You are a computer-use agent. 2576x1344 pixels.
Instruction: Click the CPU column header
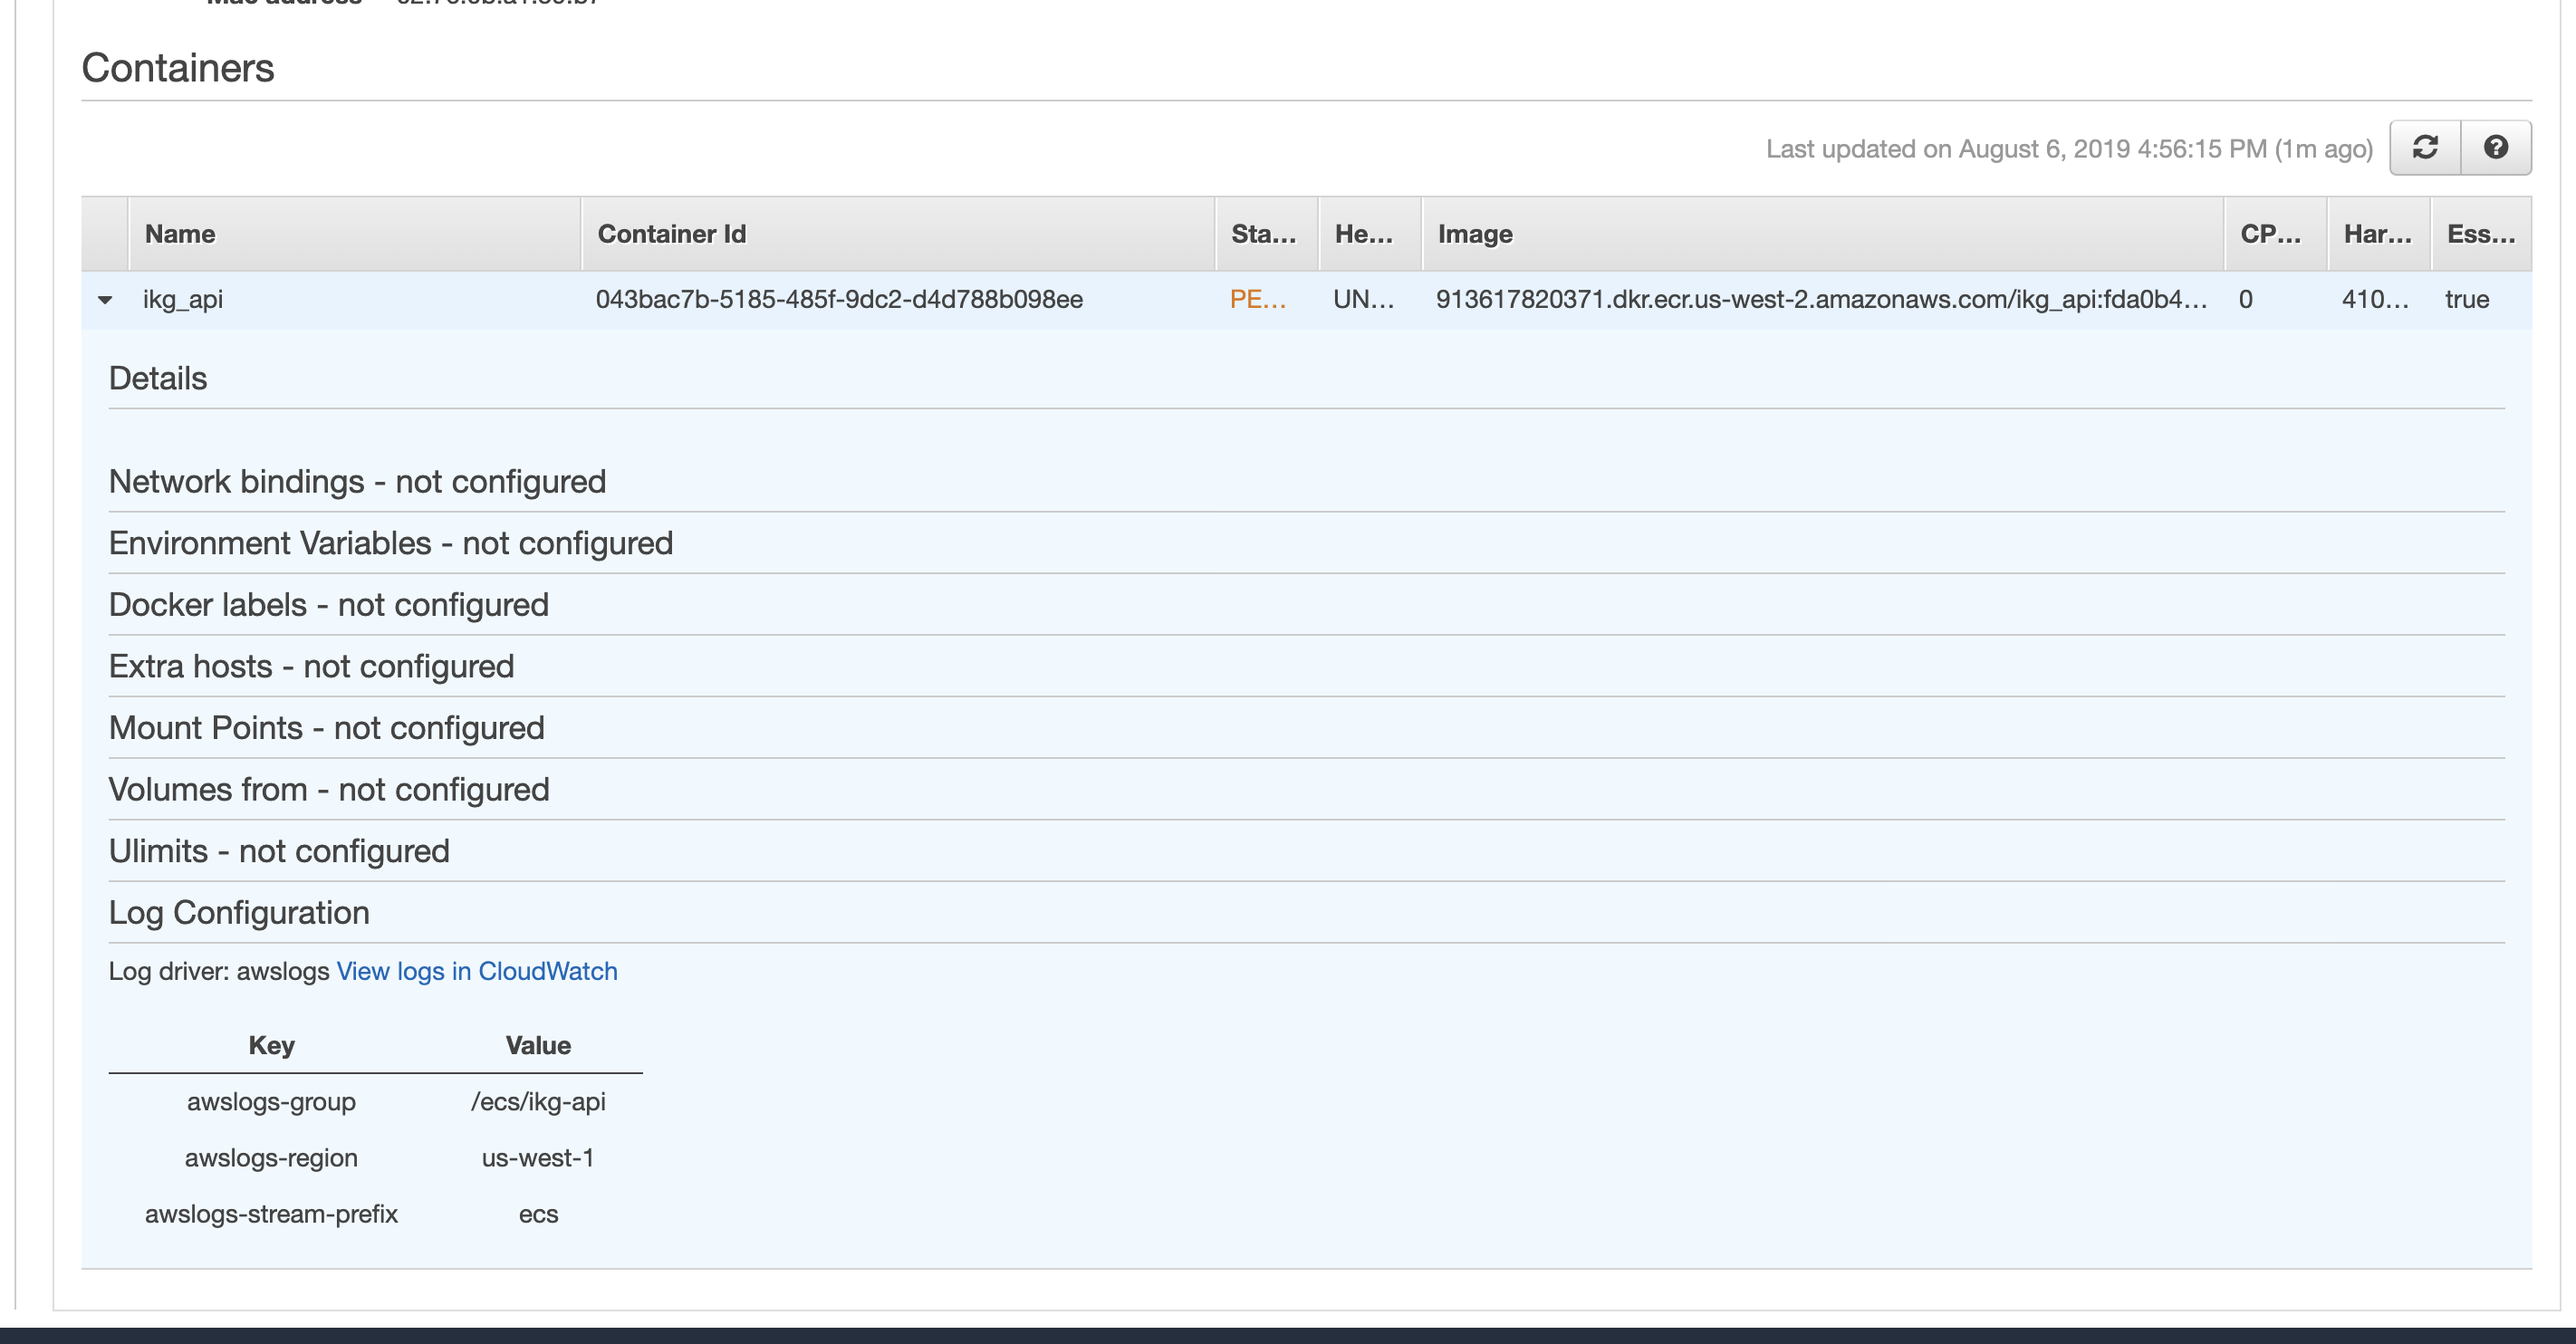click(2270, 234)
